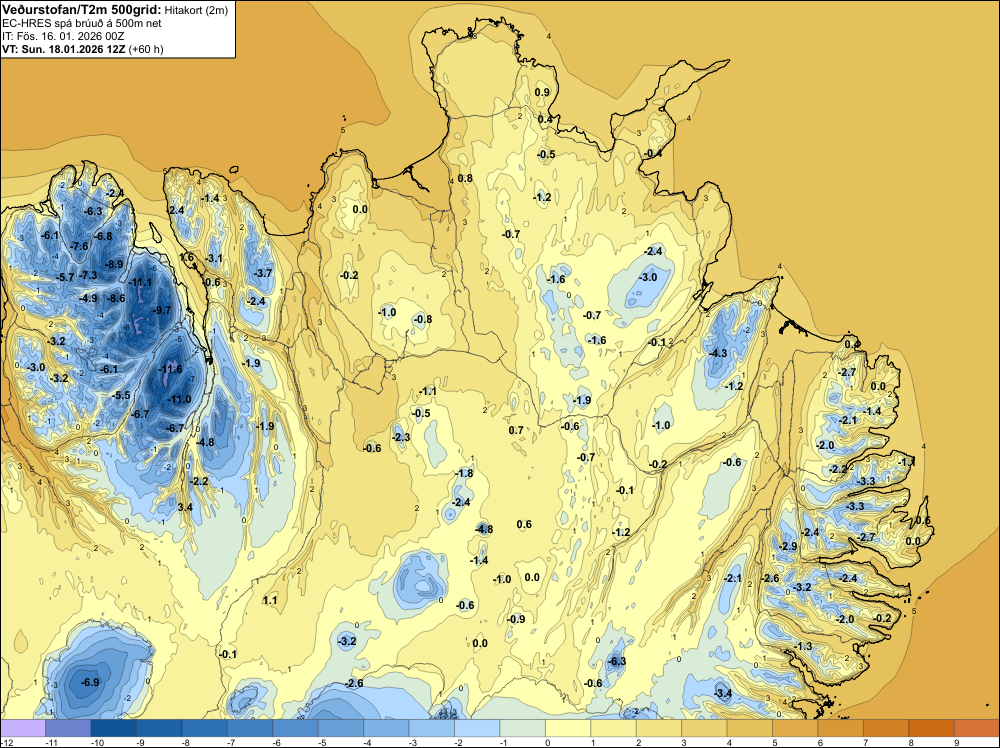Select the positive 1.6 map value

click(188, 258)
